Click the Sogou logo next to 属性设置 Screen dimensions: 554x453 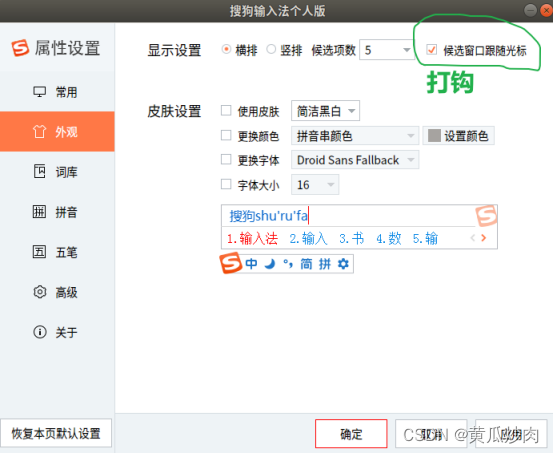point(20,48)
